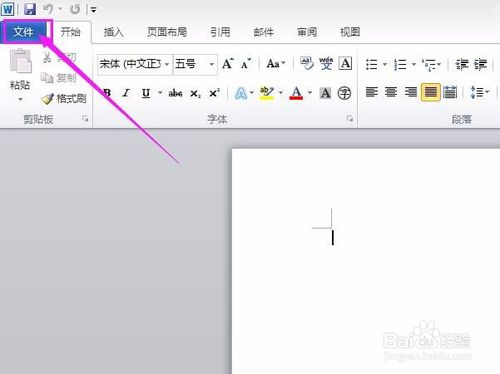The image size is (500, 374).
Task: Toggle Superscript formatting
Action: [x=214, y=93]
